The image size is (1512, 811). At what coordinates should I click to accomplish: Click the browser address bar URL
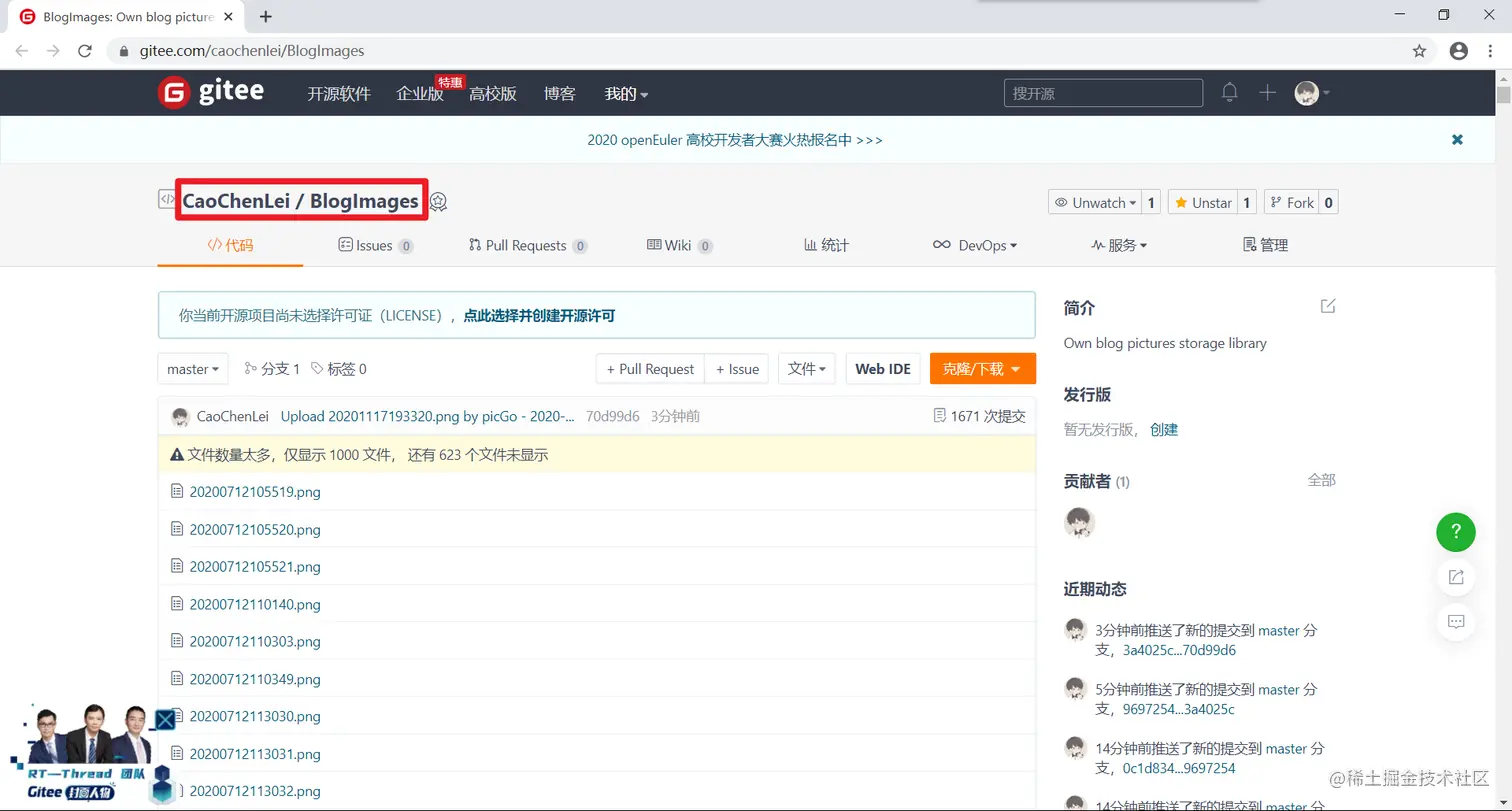point(252,50)
